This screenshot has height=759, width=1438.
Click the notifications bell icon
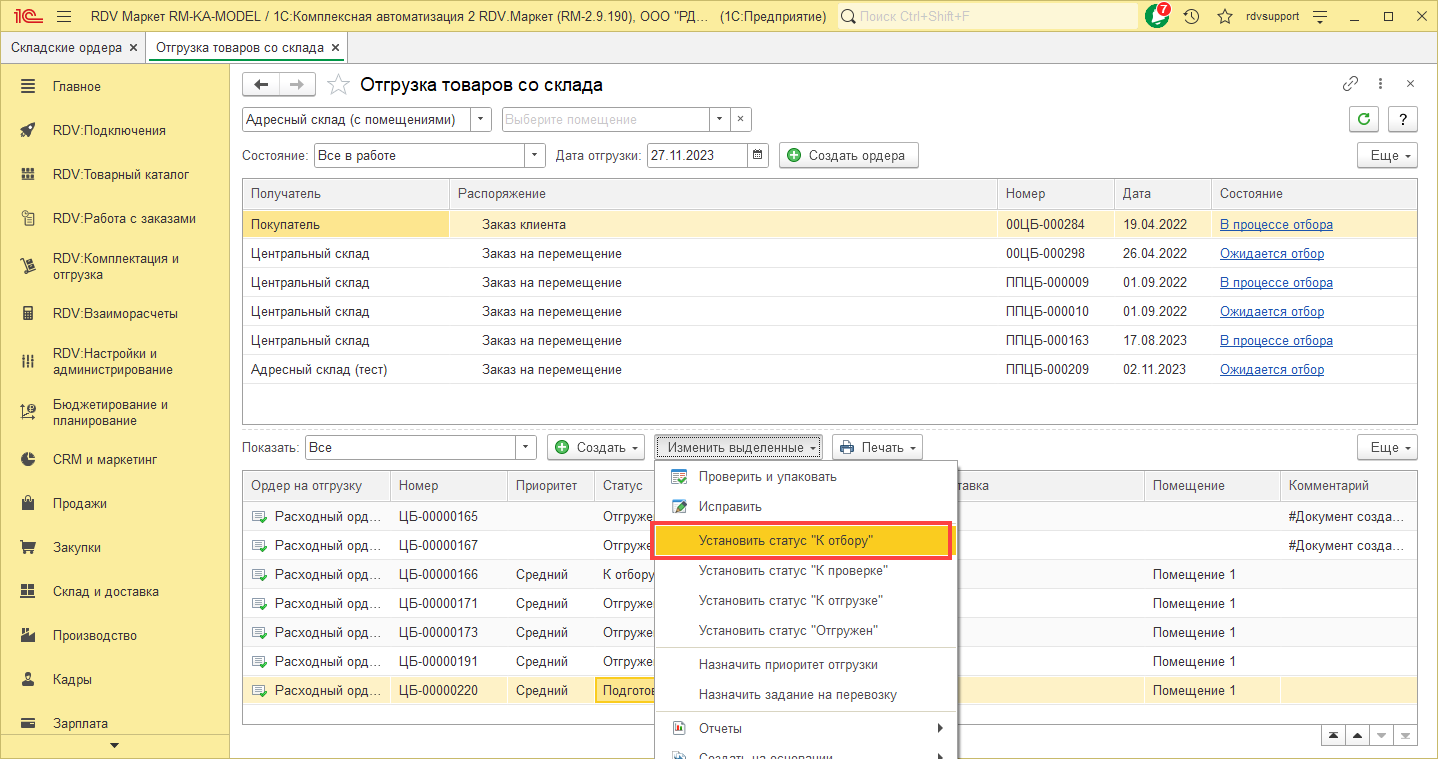click(1157, 17)
